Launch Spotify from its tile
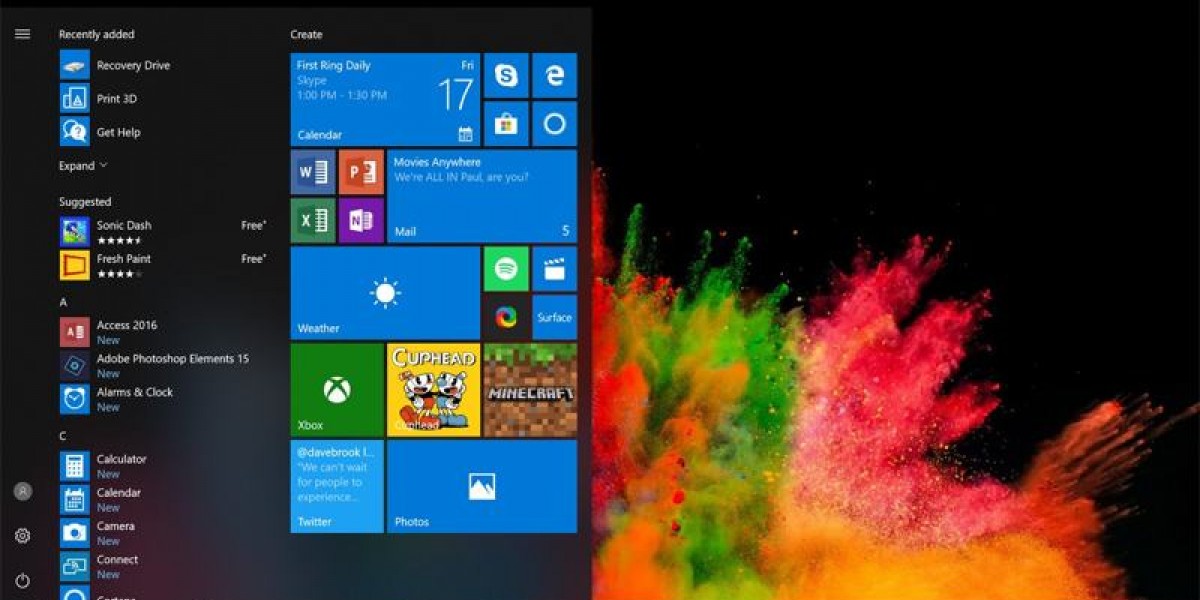1200x600 pixels. click(506, 269)
